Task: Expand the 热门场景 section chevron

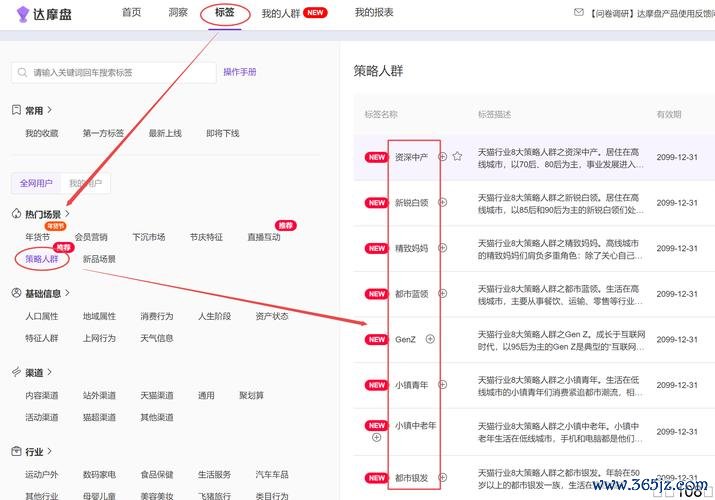Action: (67, 213)
